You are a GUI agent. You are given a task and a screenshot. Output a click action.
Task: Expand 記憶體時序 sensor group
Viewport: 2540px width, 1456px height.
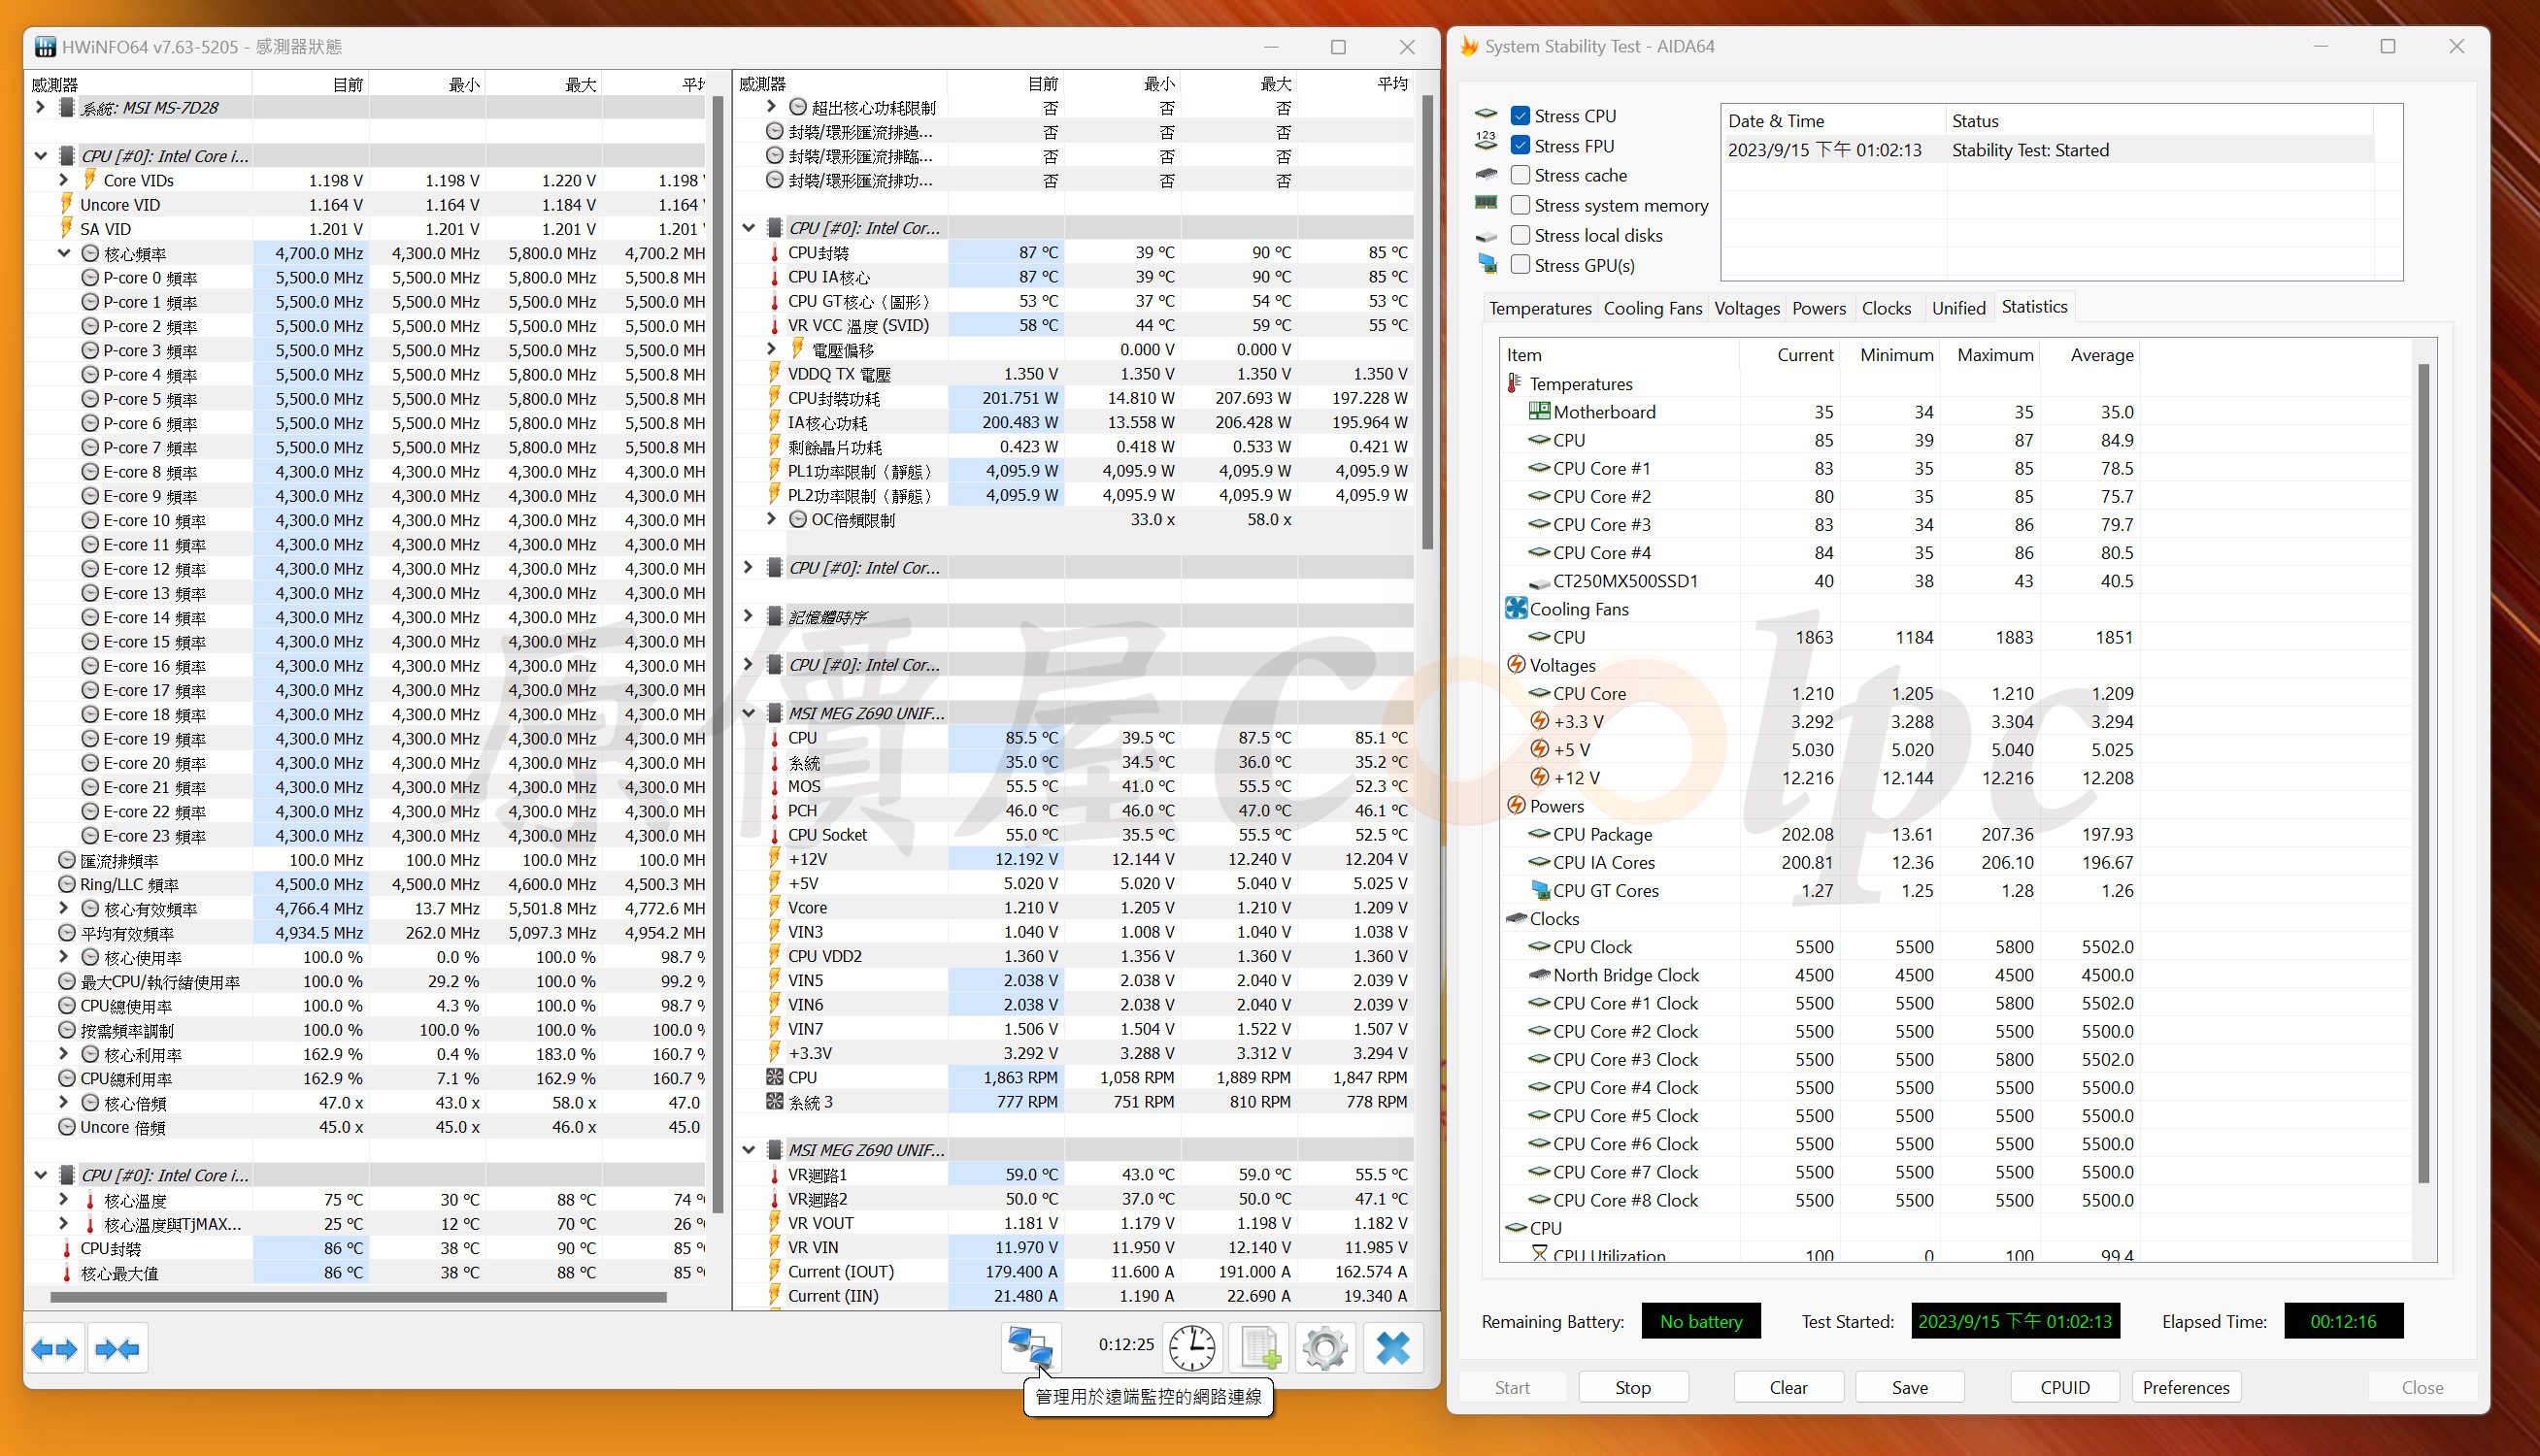pos(748,616)
